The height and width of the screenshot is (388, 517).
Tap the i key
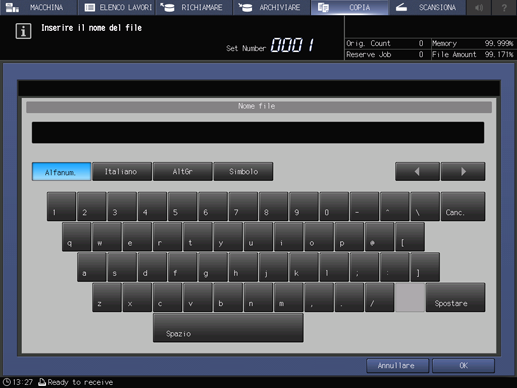[x=289, y=237]
